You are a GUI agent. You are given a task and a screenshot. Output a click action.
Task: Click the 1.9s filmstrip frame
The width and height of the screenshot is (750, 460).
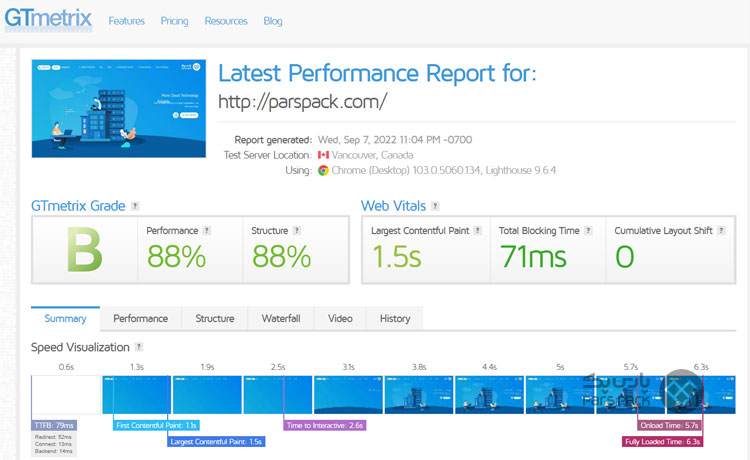pos(207,394)
